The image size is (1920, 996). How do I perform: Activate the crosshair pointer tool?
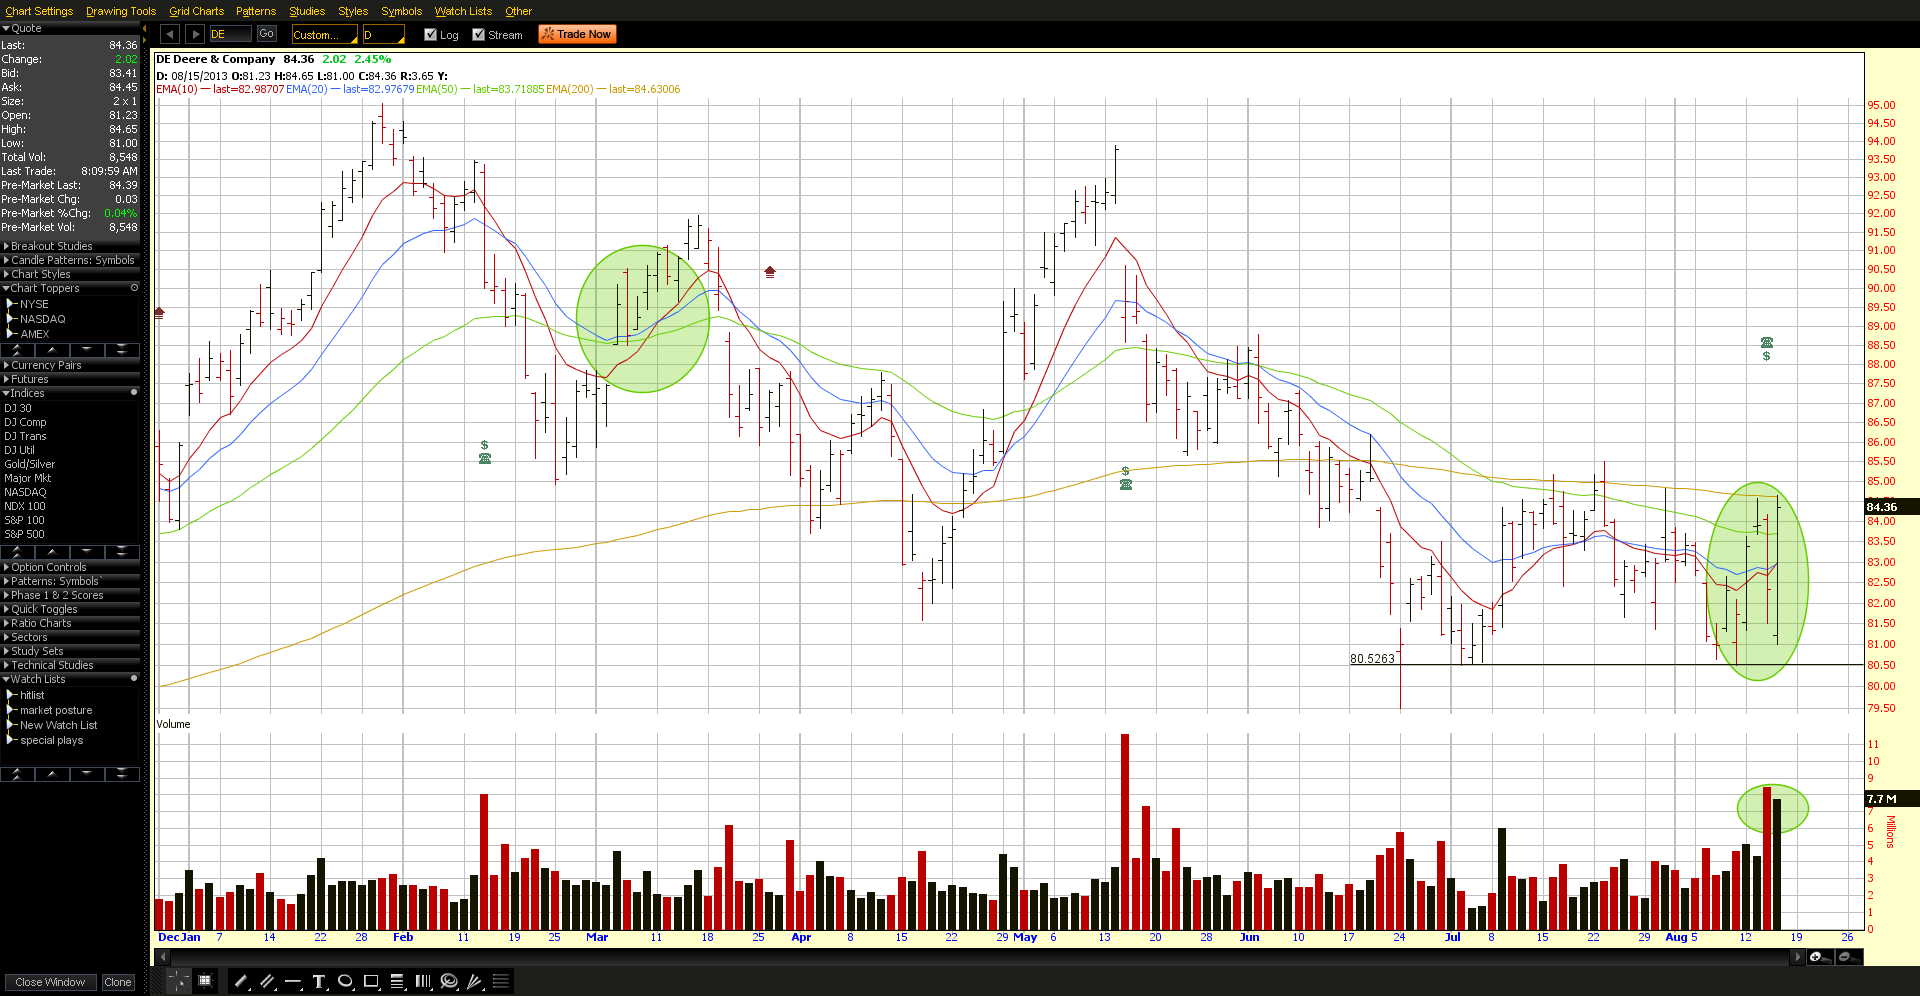[x=178, y=981]
